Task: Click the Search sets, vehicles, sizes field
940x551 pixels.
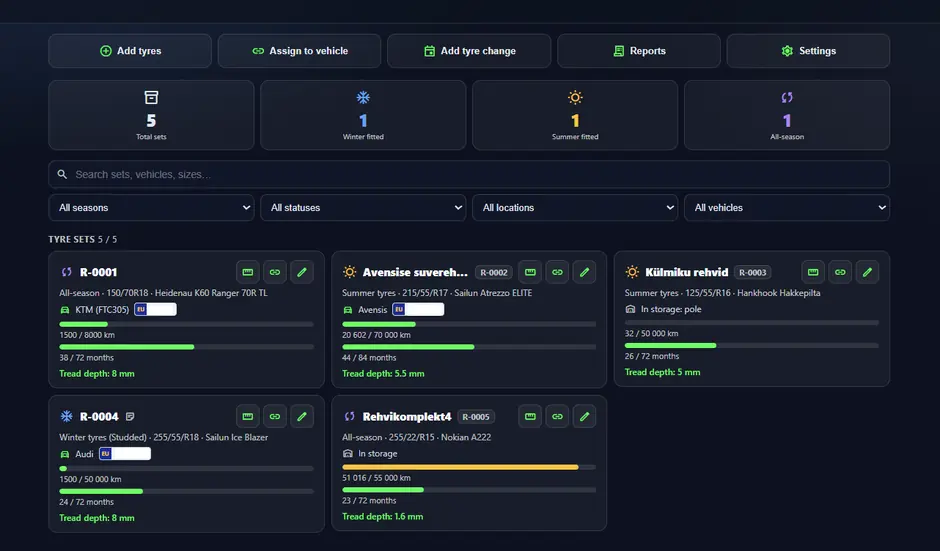Action: 469,174
